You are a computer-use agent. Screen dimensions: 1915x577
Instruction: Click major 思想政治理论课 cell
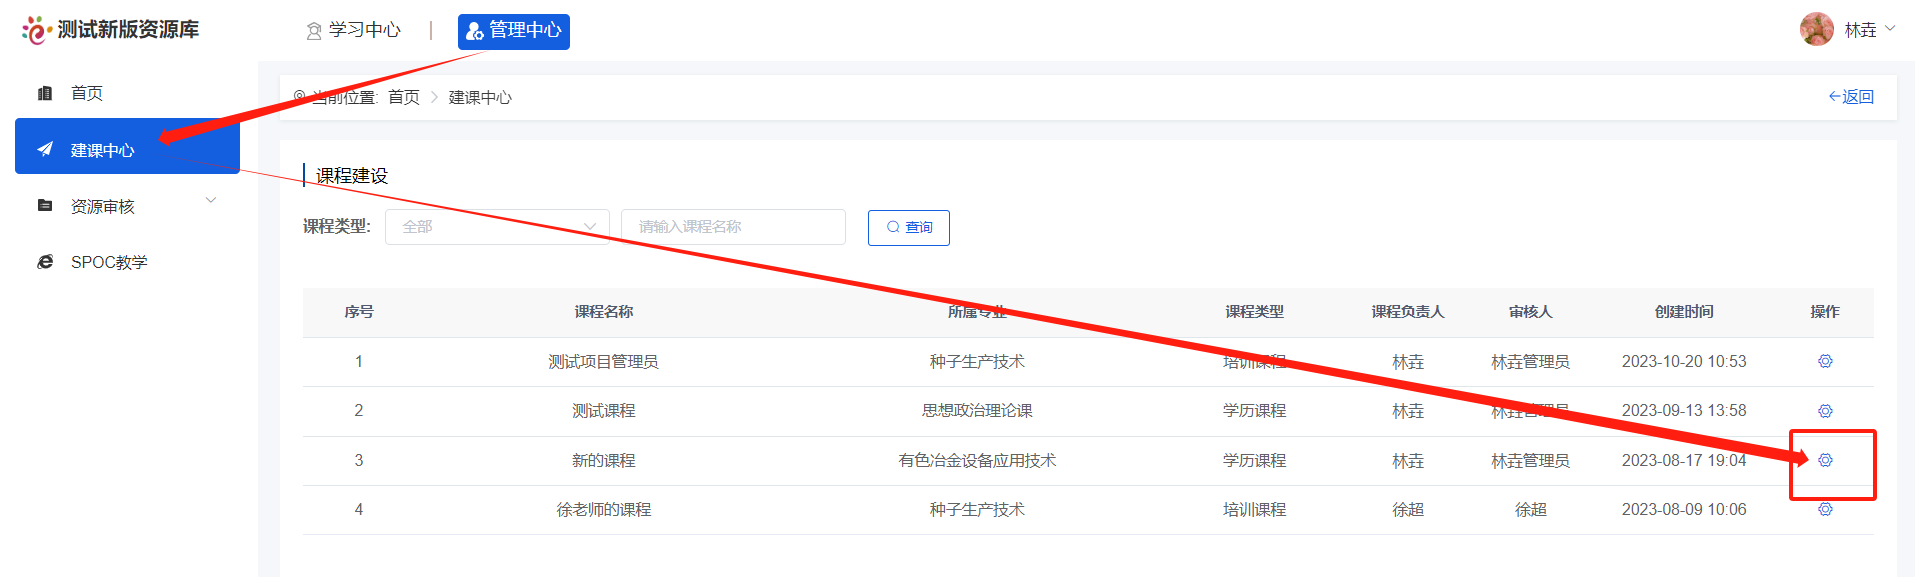point(977,411)
